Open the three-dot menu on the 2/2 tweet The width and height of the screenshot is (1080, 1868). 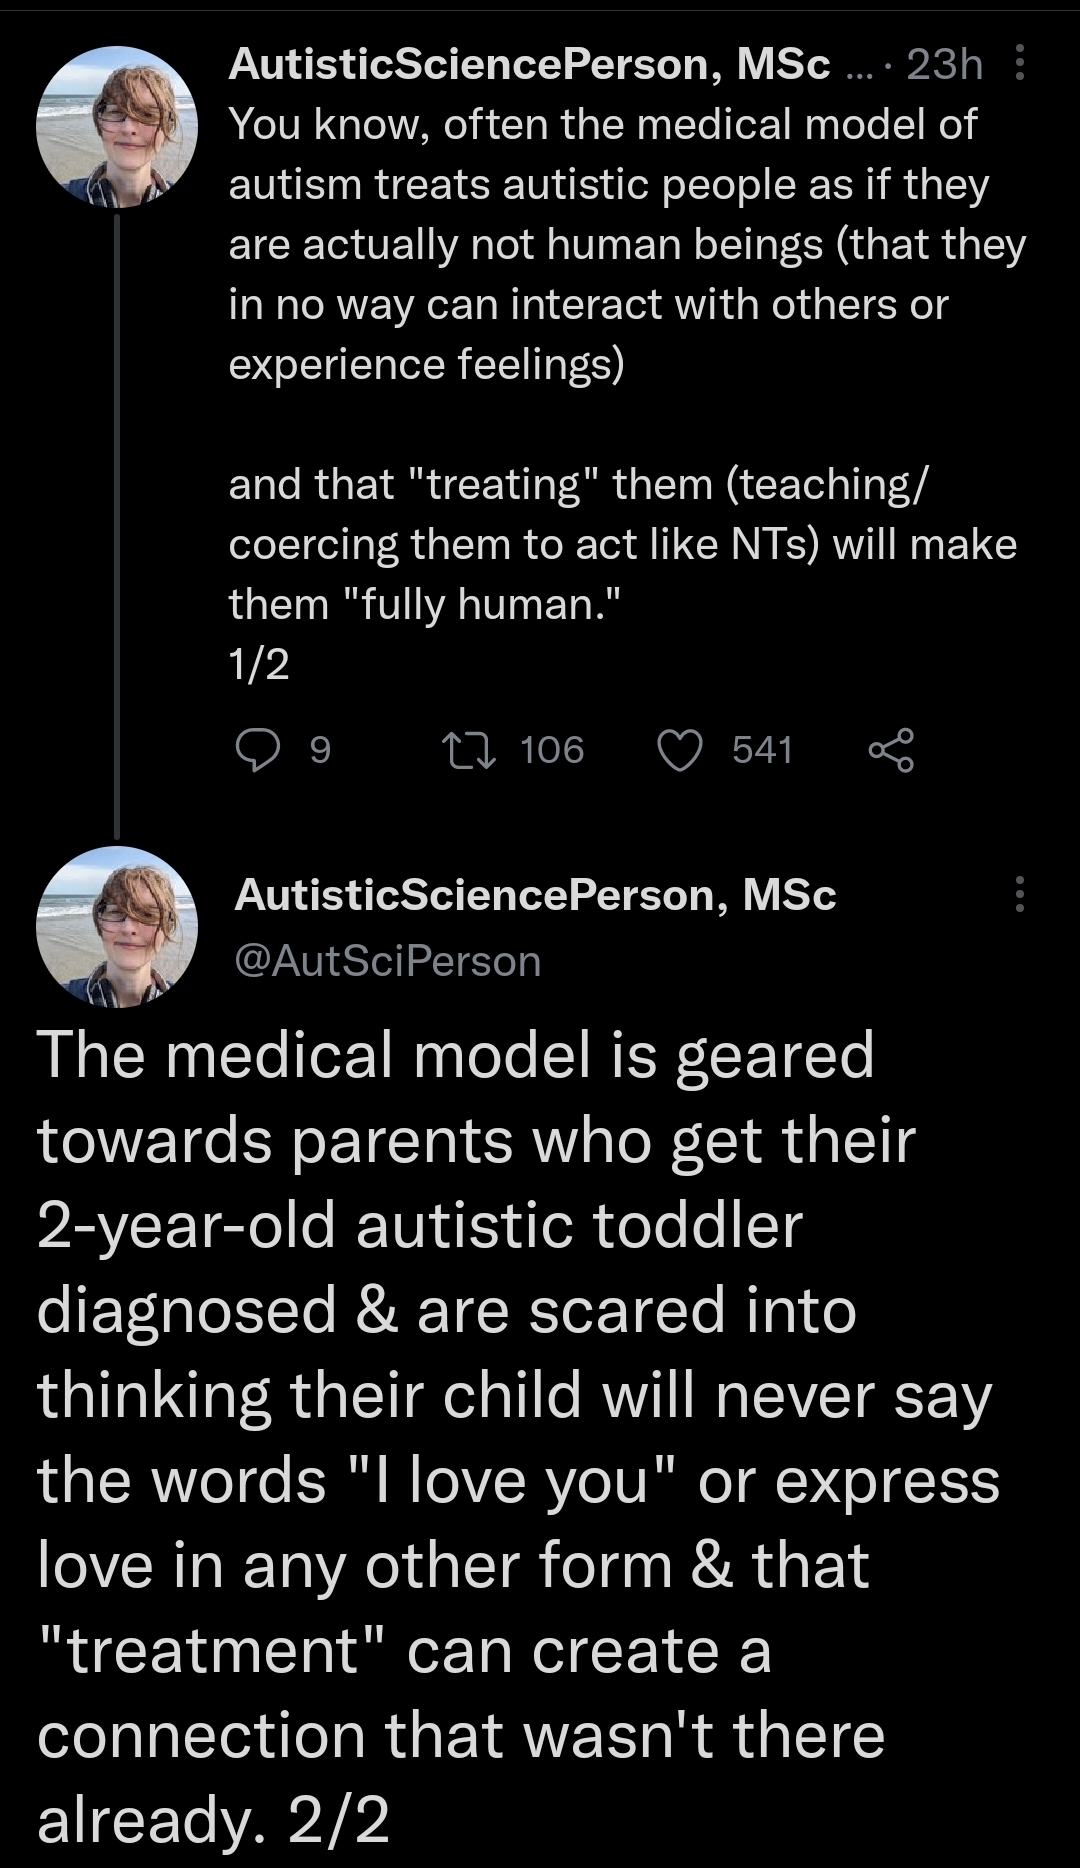[x=1019, y=894]
